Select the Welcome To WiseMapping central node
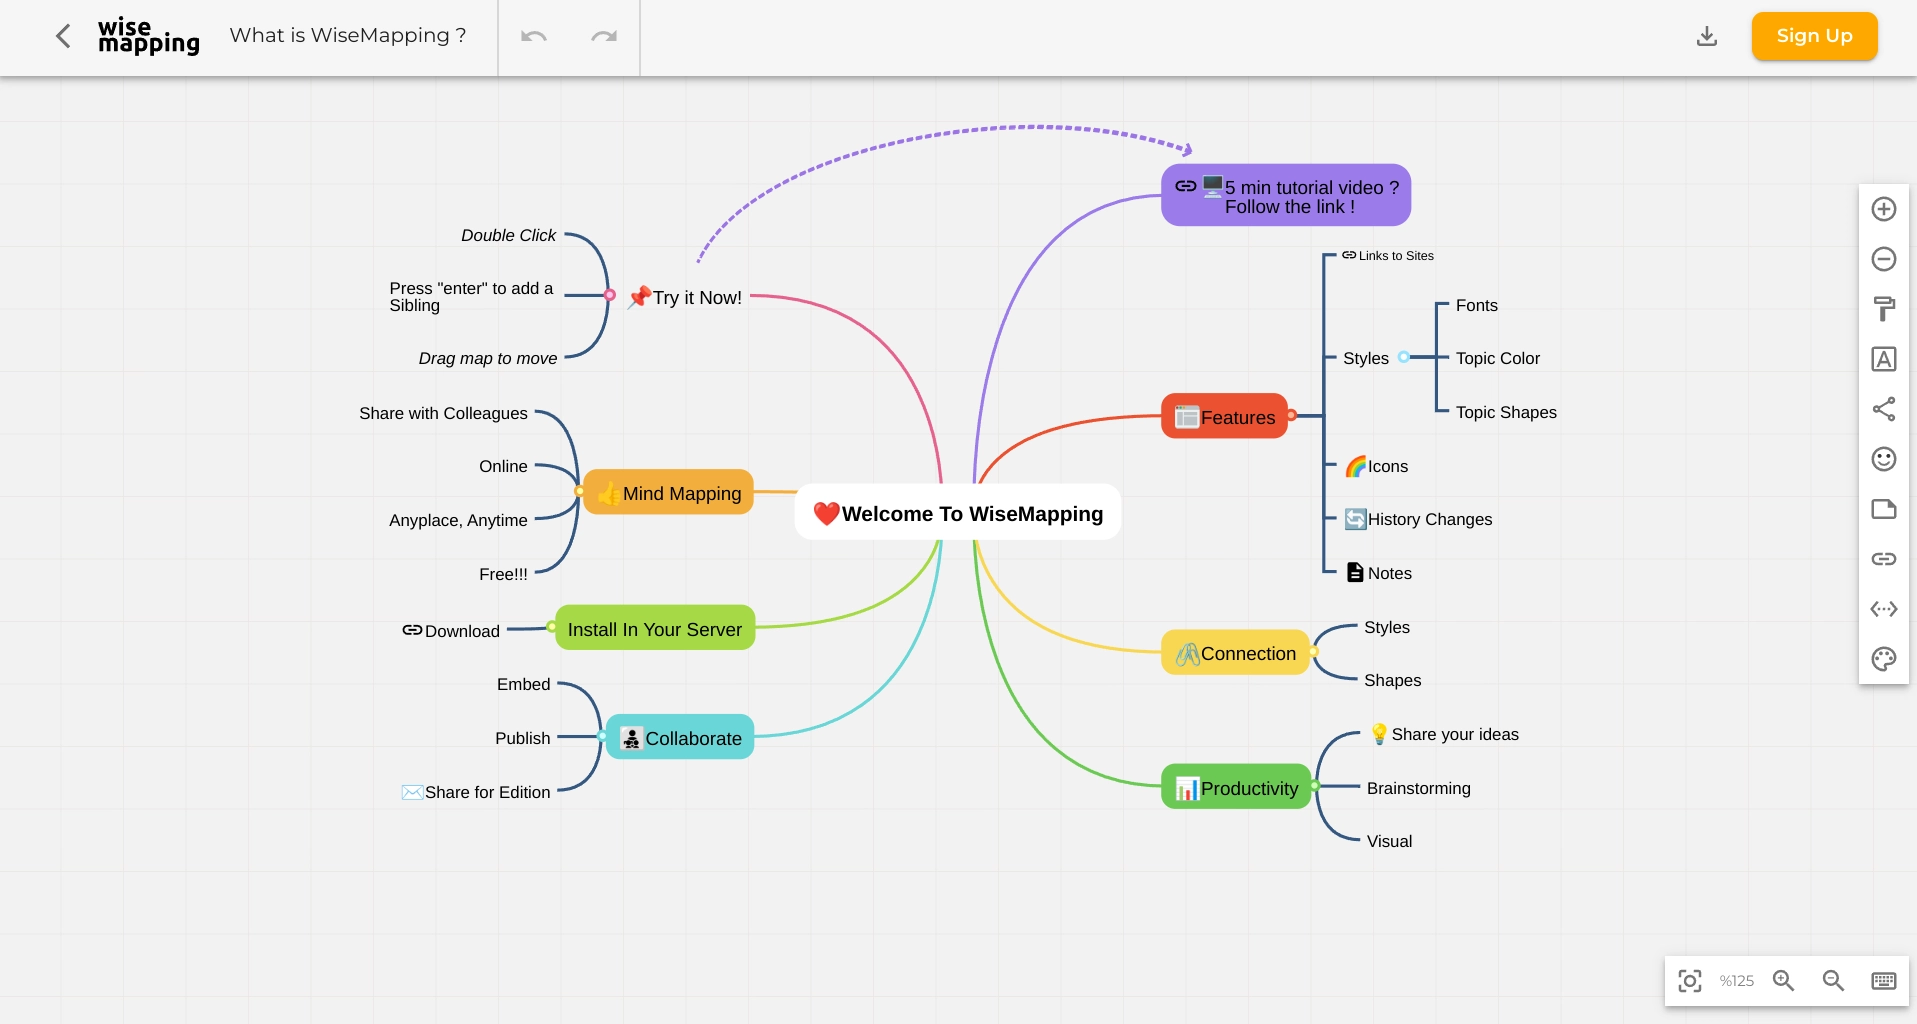Viewport: 1917px width, 1024px height. pyautogui.click(x=958, y=513)
